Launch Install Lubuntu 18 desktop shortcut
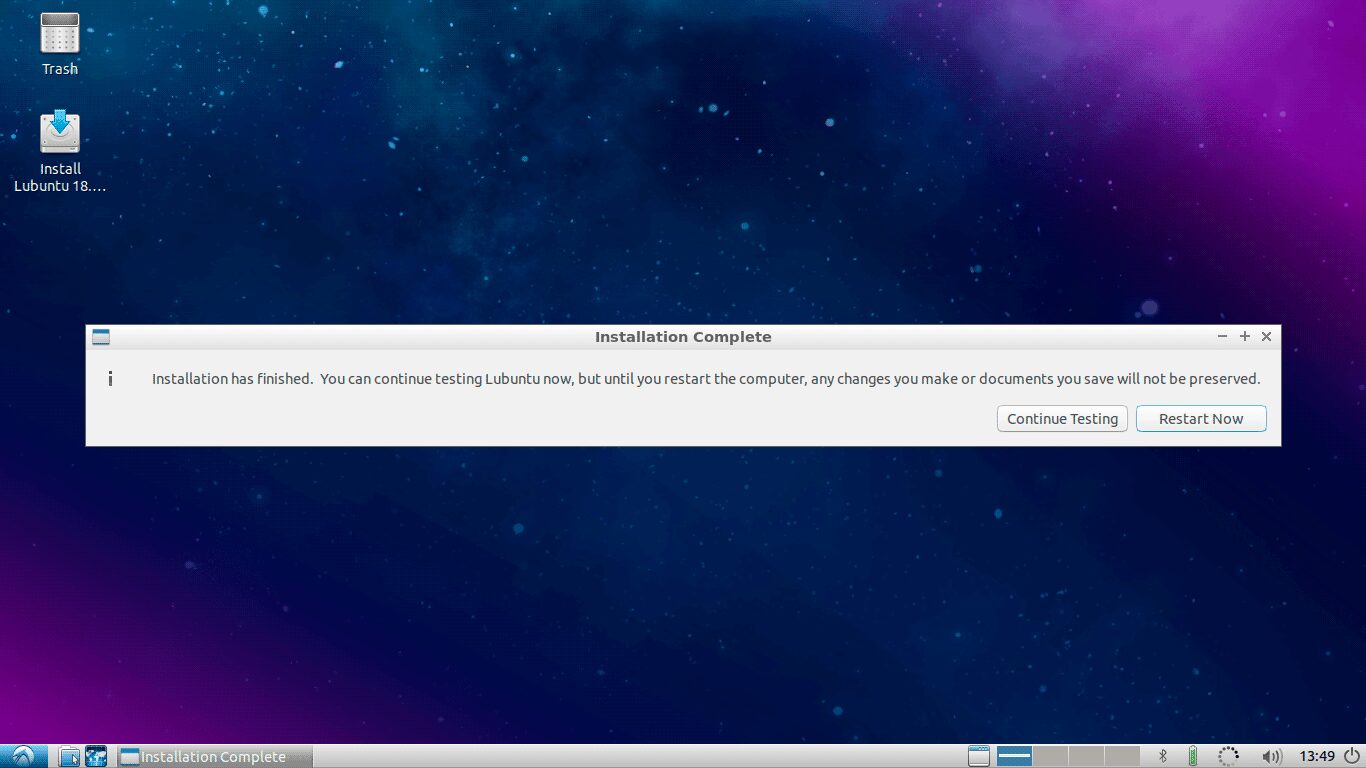Image resolution: width=1366 pixels, height=768 pixels. [59, 130]
